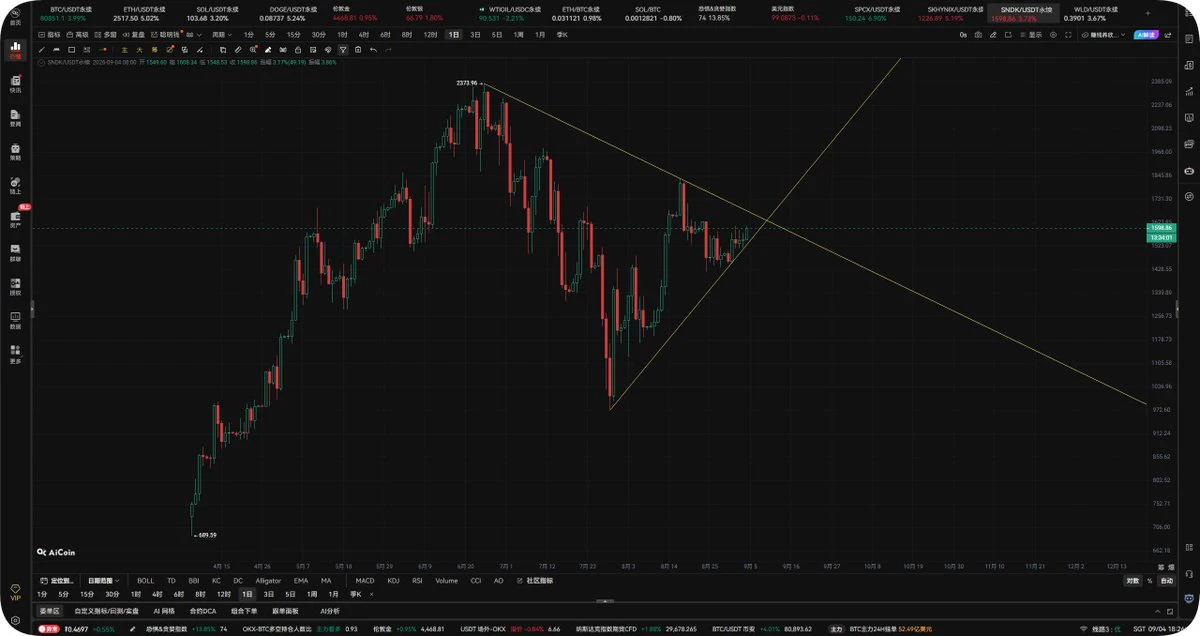Screen dimensions: 1200x636
Task: Select the filter funnel drawing icon
Action: click(x=343, y=49)
